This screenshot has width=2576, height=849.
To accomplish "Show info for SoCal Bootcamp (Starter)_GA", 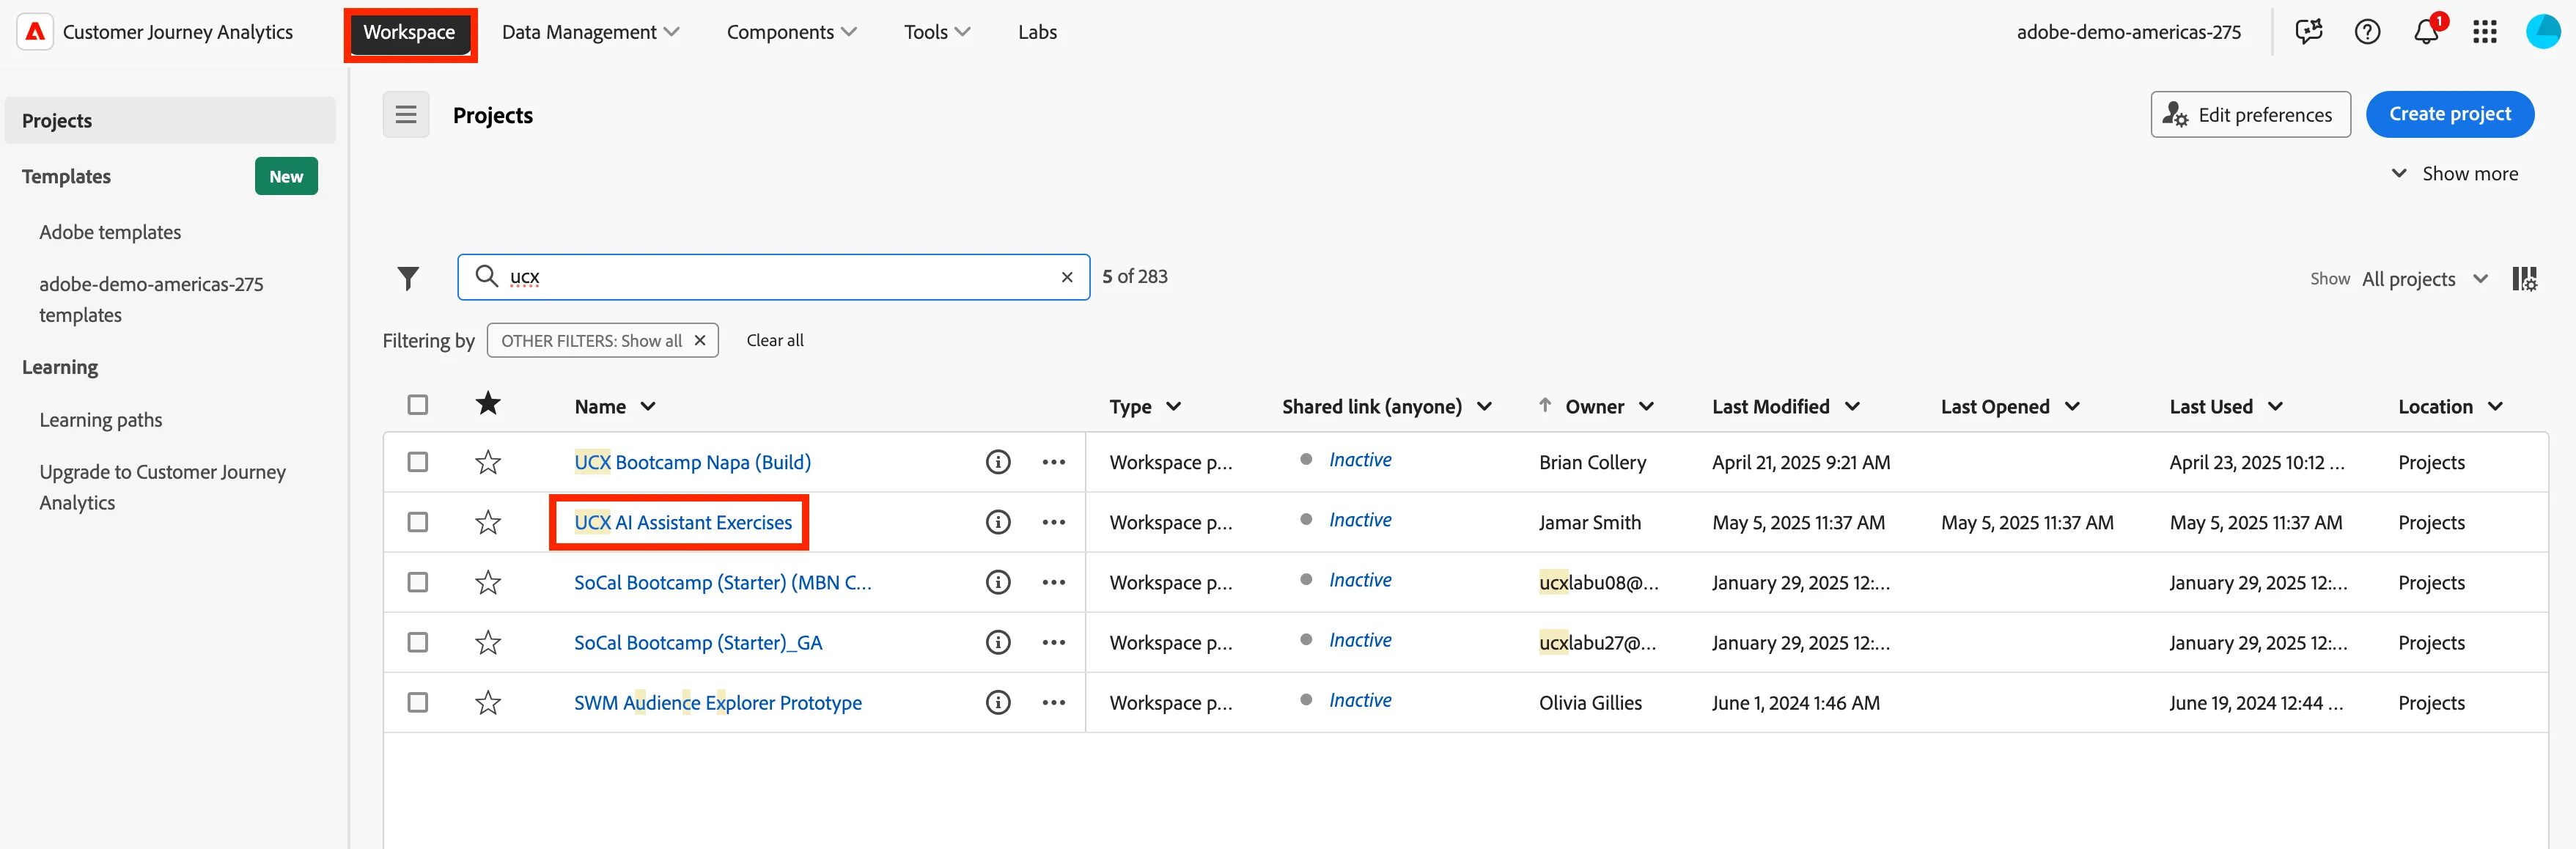I will (998, 642).
